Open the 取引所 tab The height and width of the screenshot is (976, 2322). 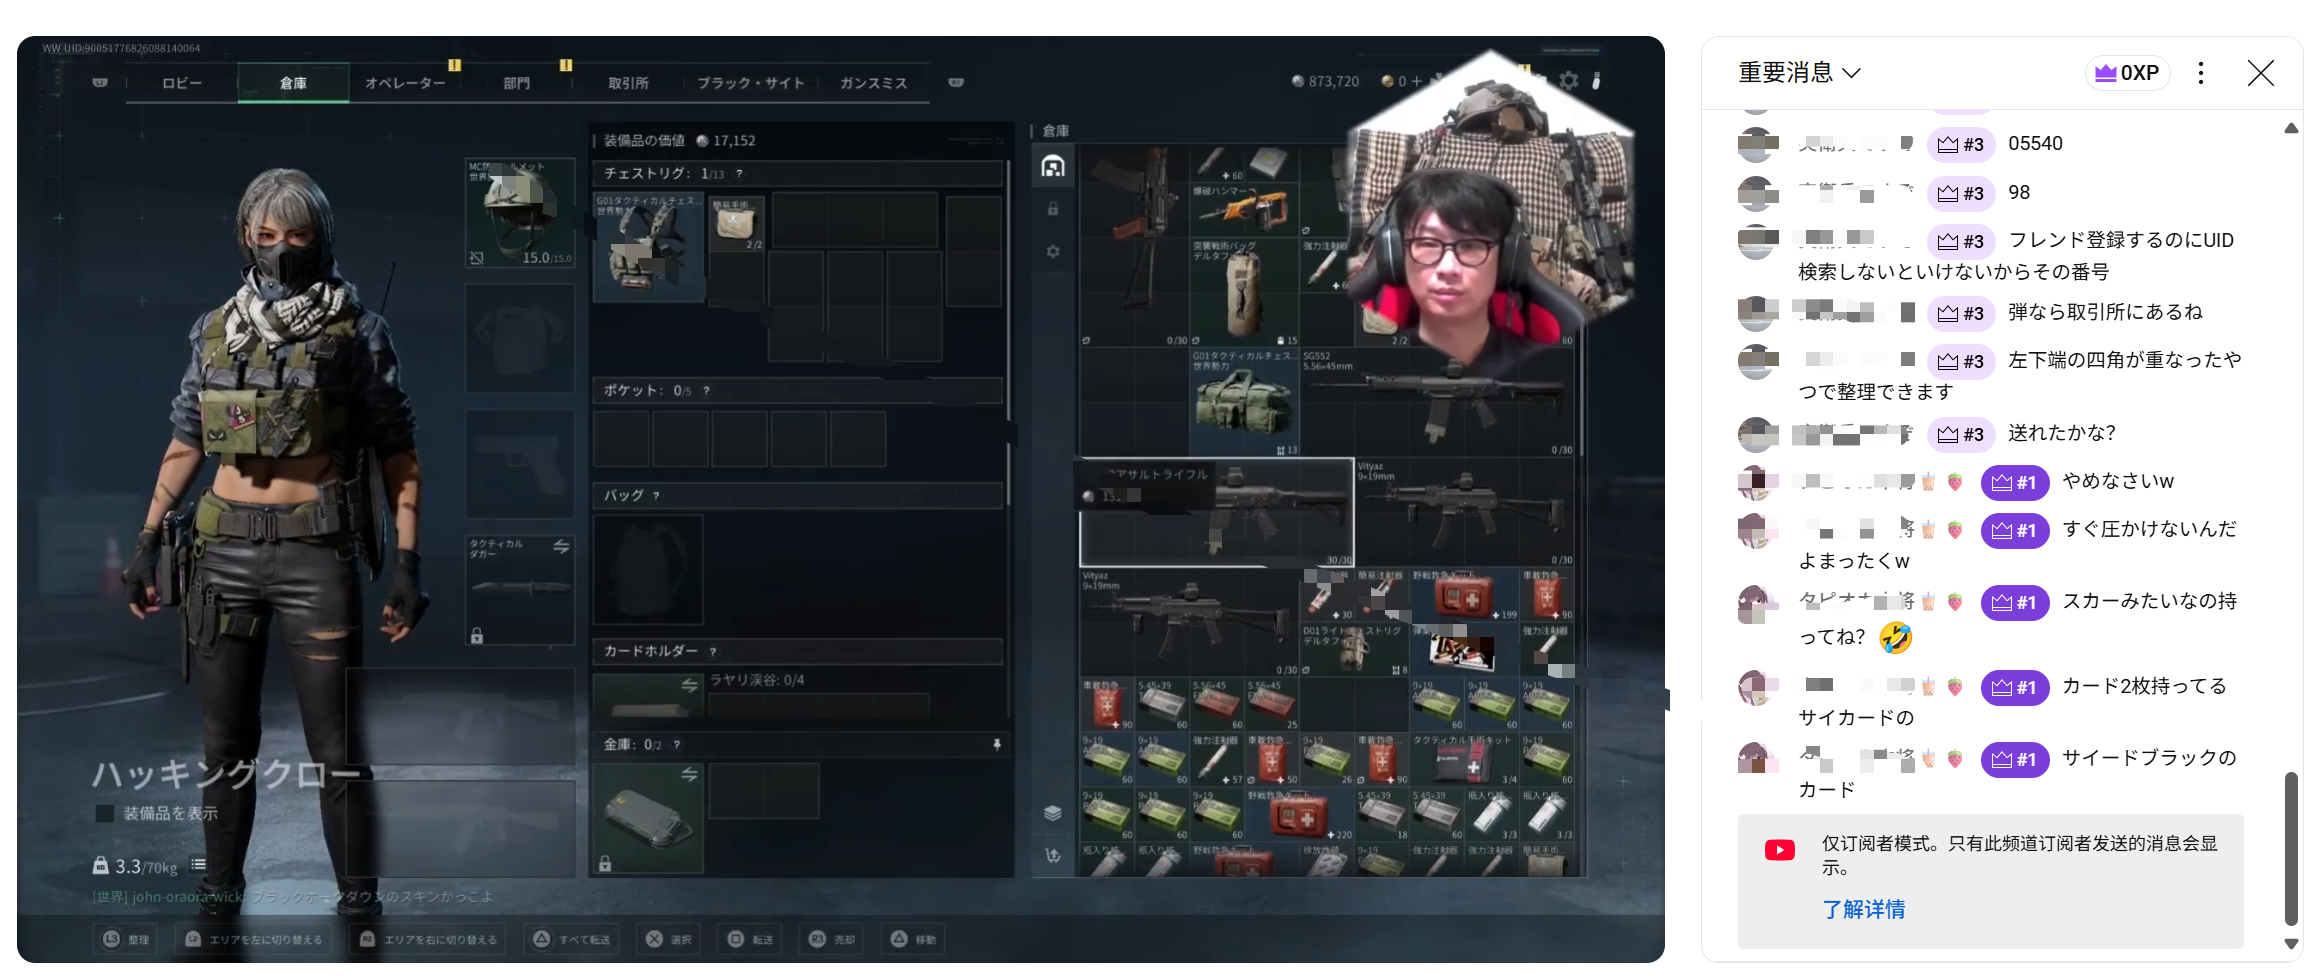click(628, 83)
